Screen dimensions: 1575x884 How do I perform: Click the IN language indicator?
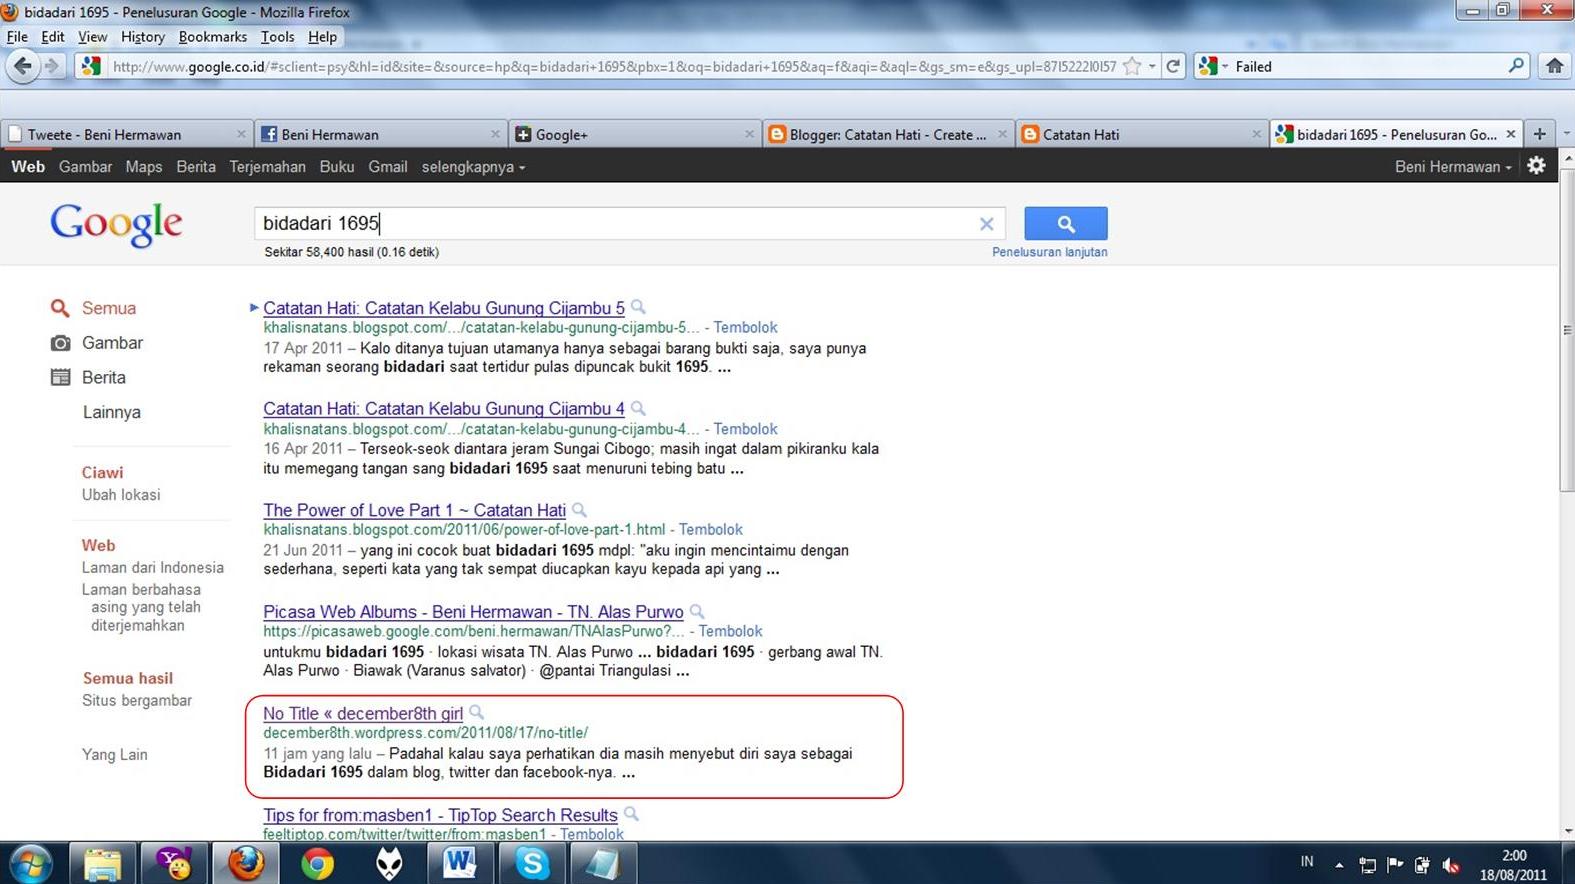(x=1307, y=862)
